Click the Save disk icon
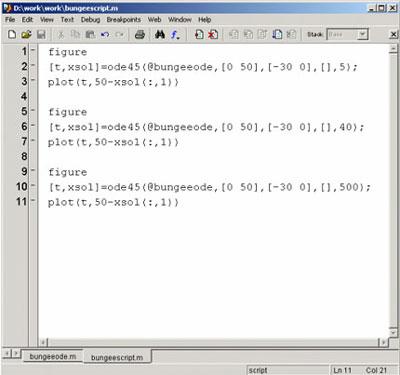Screen dimensions: 400x375 (x=41, y=34)
